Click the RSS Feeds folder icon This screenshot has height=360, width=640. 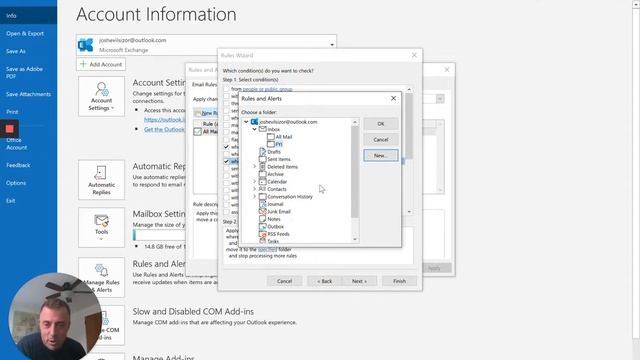coord(262,234)
